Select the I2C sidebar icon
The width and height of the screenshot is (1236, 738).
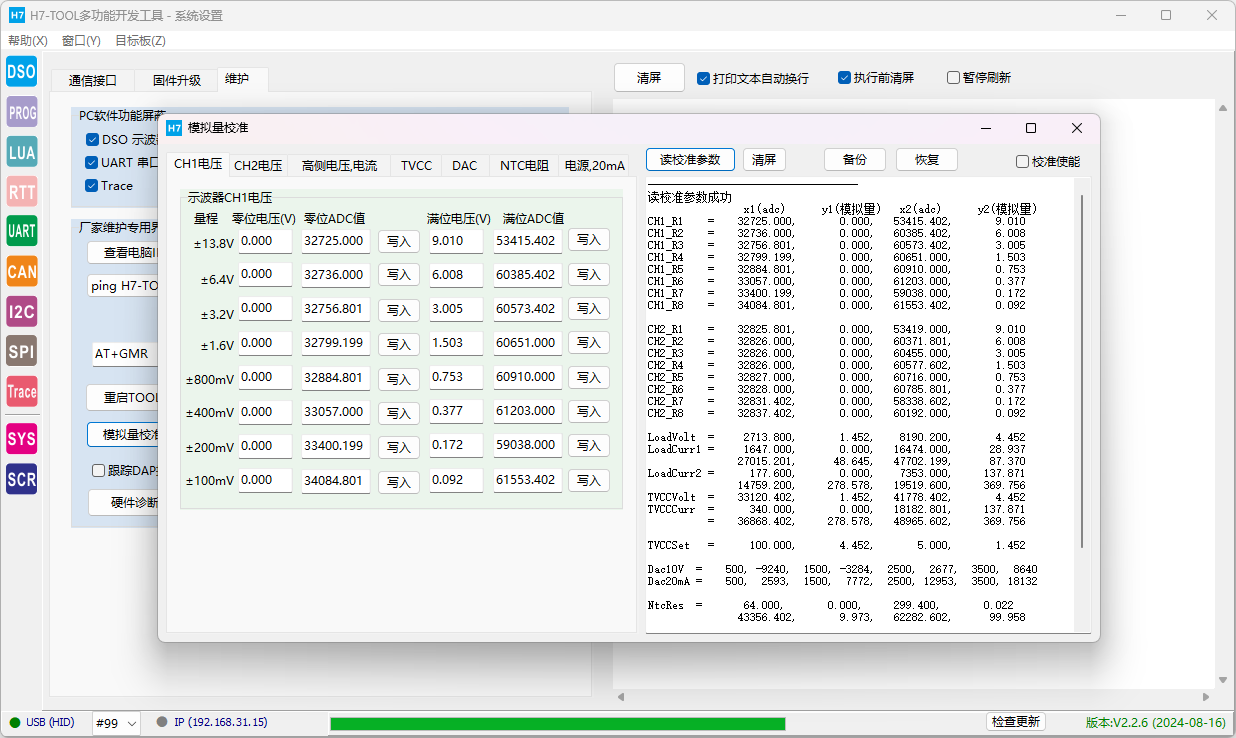(22, 312)
